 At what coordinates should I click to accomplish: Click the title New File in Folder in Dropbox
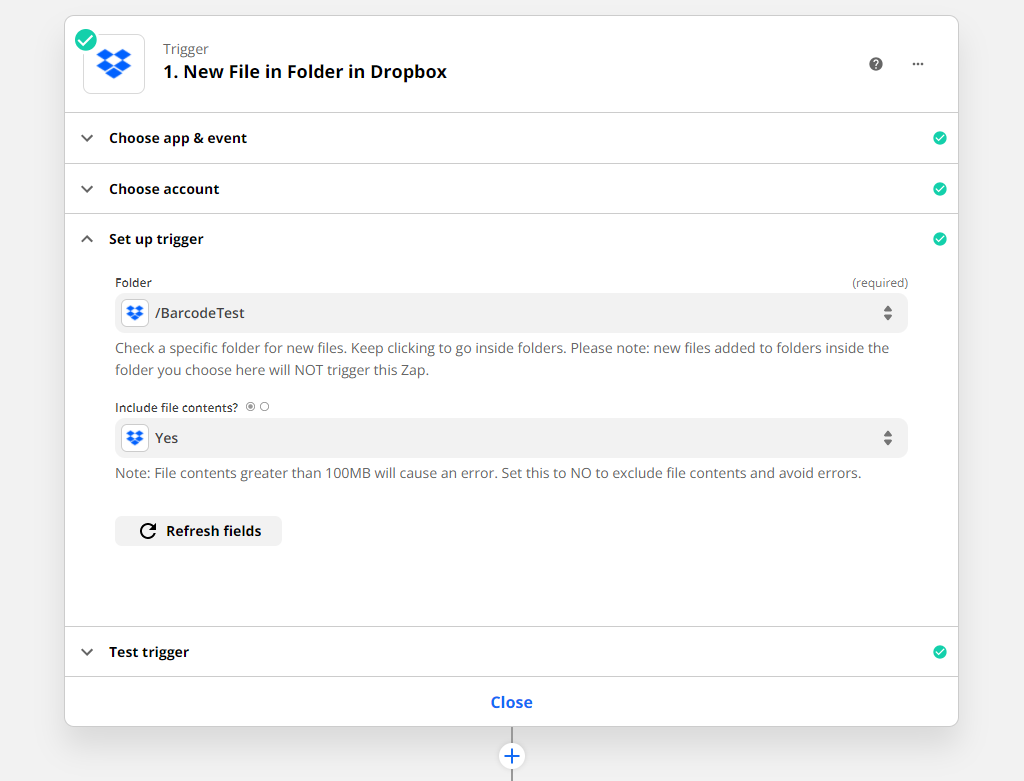click(x=305, y=72)
